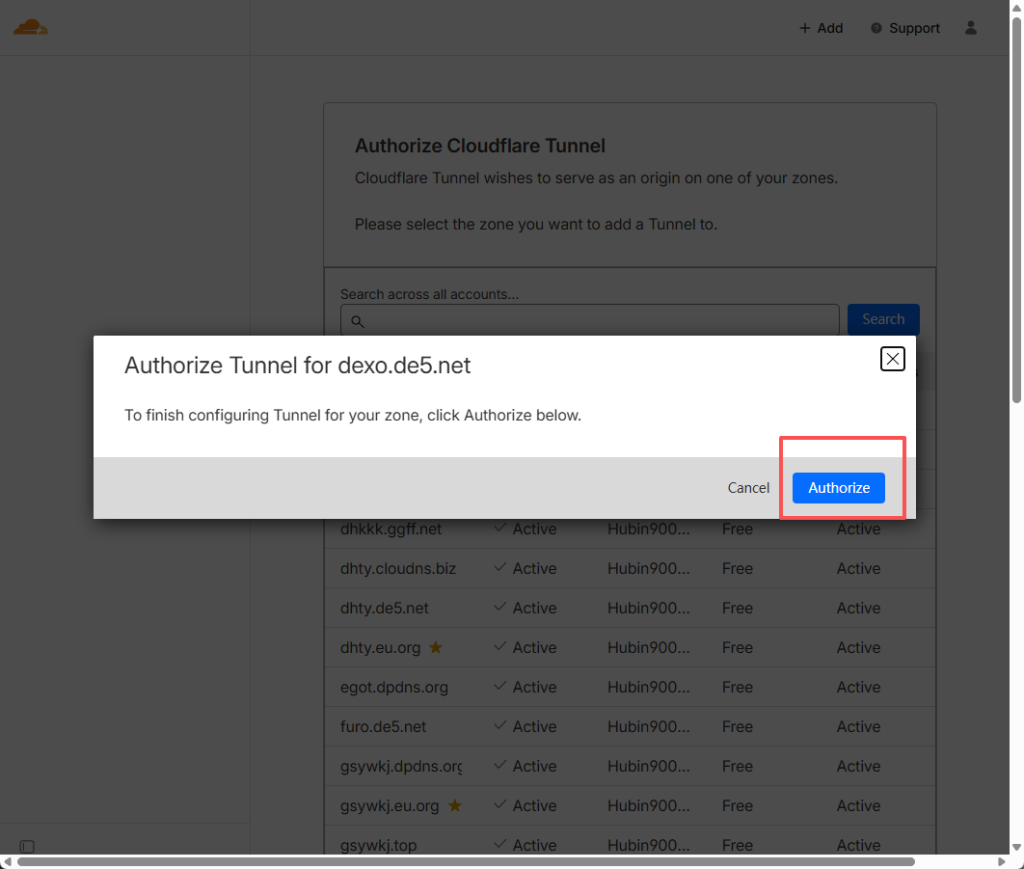Screen dimensions: 1024x869
Task: Open the user account profile icon
Action: click(970, 28)
